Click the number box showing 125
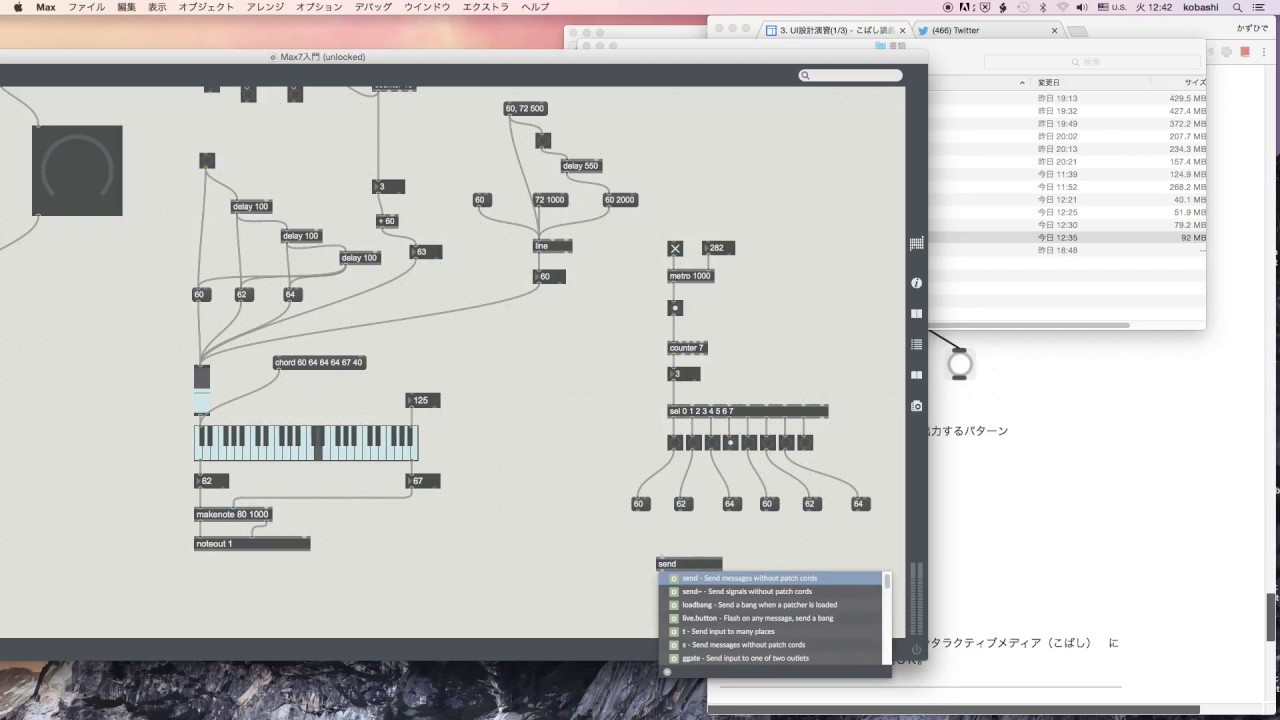1280x720 pixels. [423, 400]
